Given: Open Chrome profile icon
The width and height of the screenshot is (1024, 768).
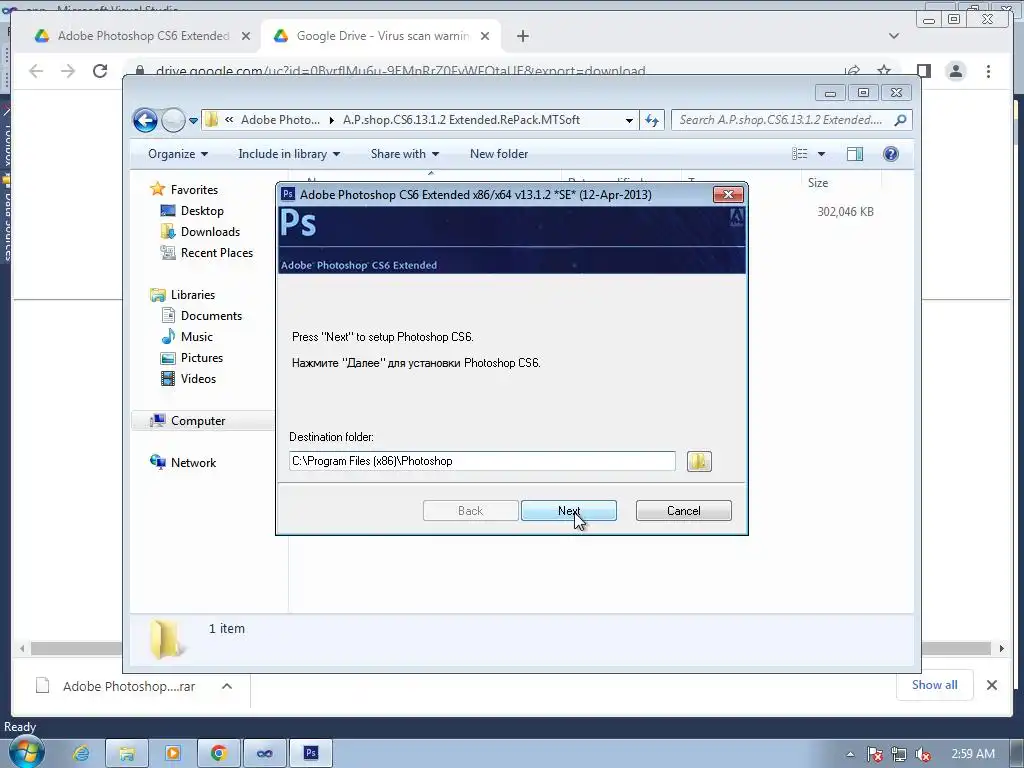Looking at the screenshot, I should click(x=955, y=71).
